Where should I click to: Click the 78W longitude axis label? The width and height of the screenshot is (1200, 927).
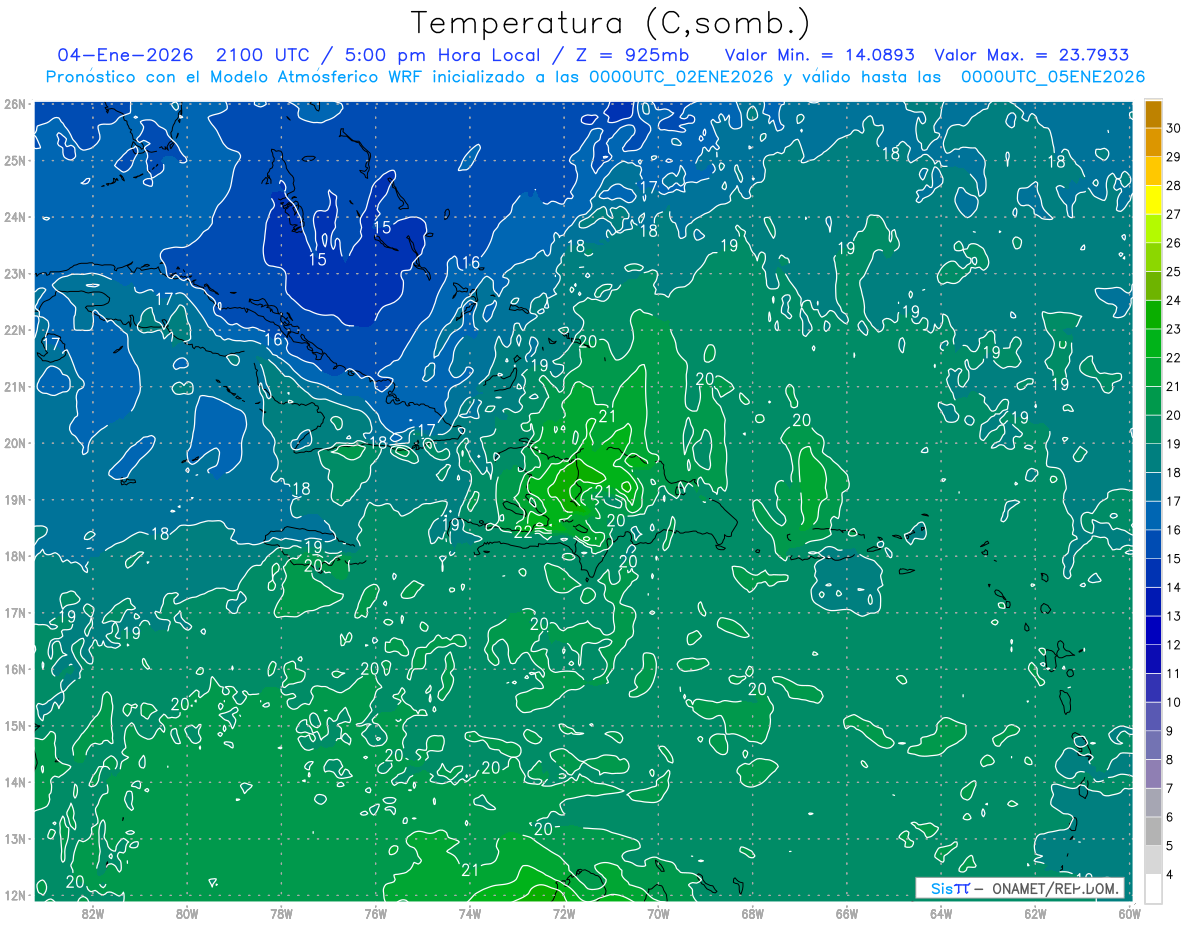[281, 912]
